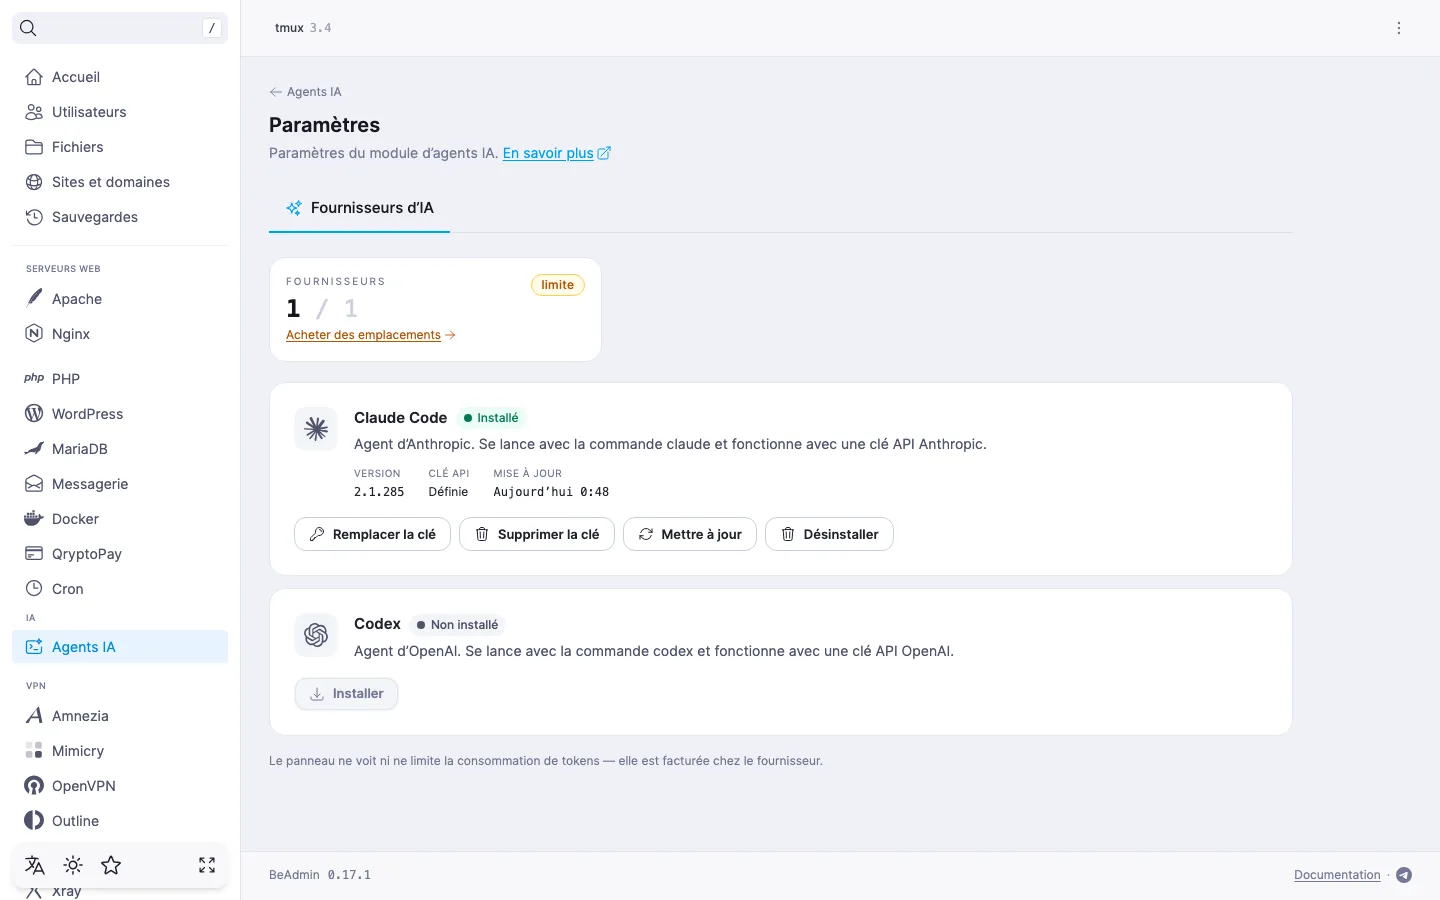1440x900 pixels.
Task: Go to Utilisateurs in the sidebar
Action: pyautogui.click(x=120, y=112)
